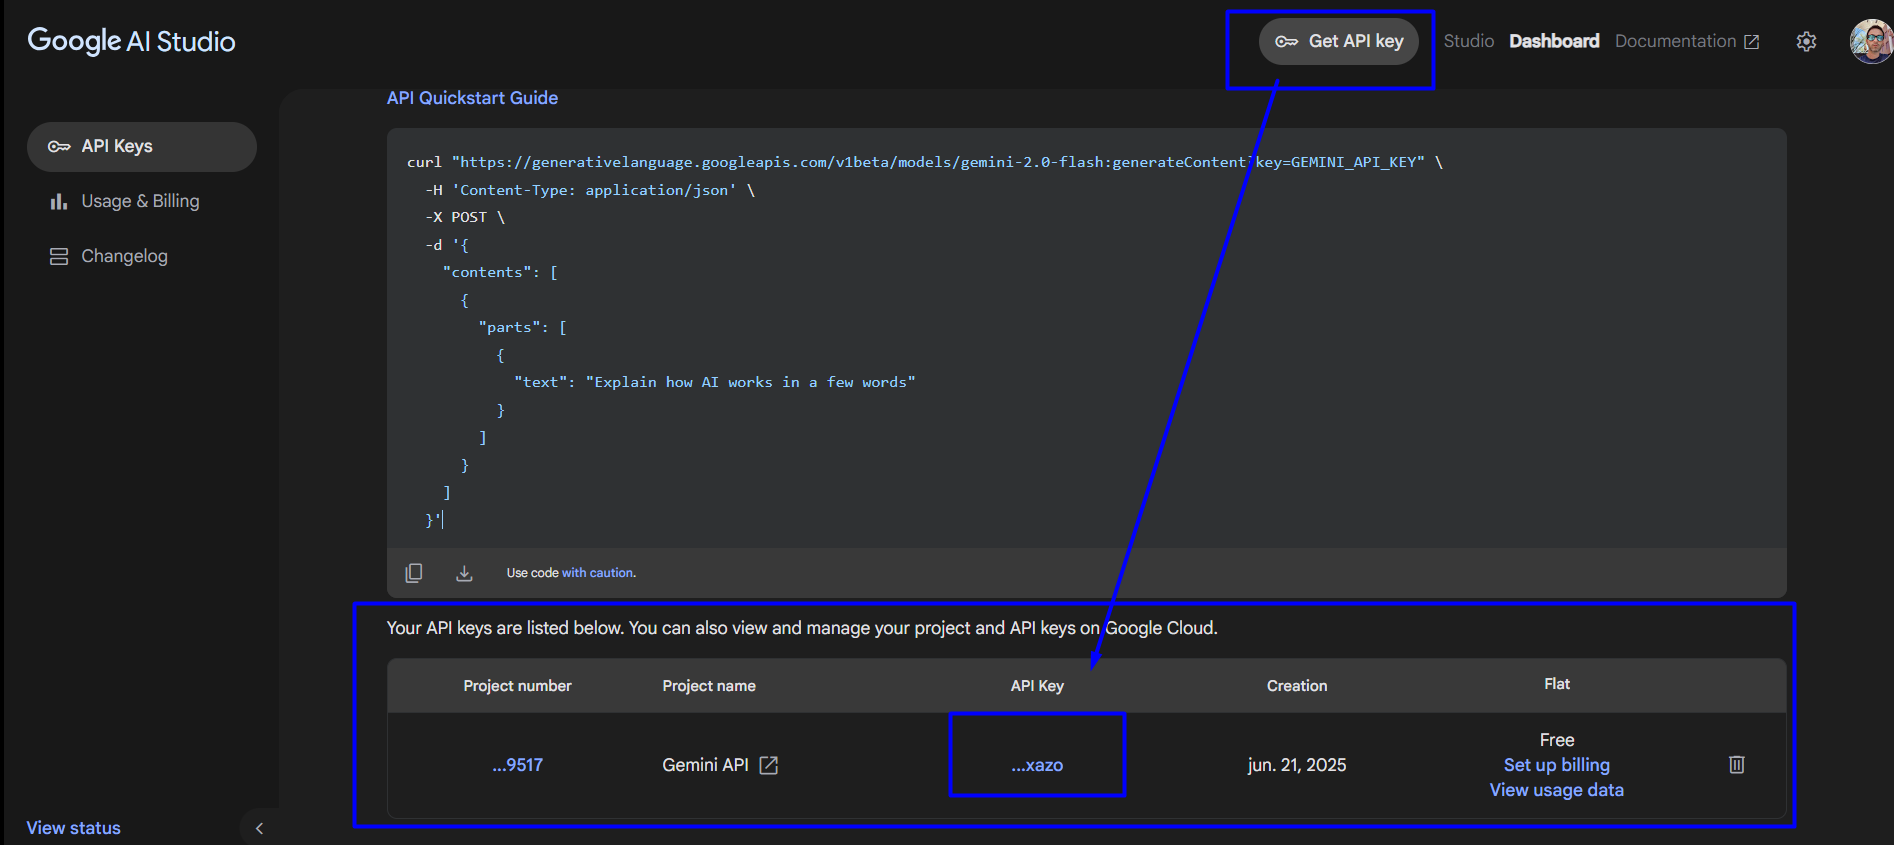Click the 'Project name' column header

[x=709, y=686]
